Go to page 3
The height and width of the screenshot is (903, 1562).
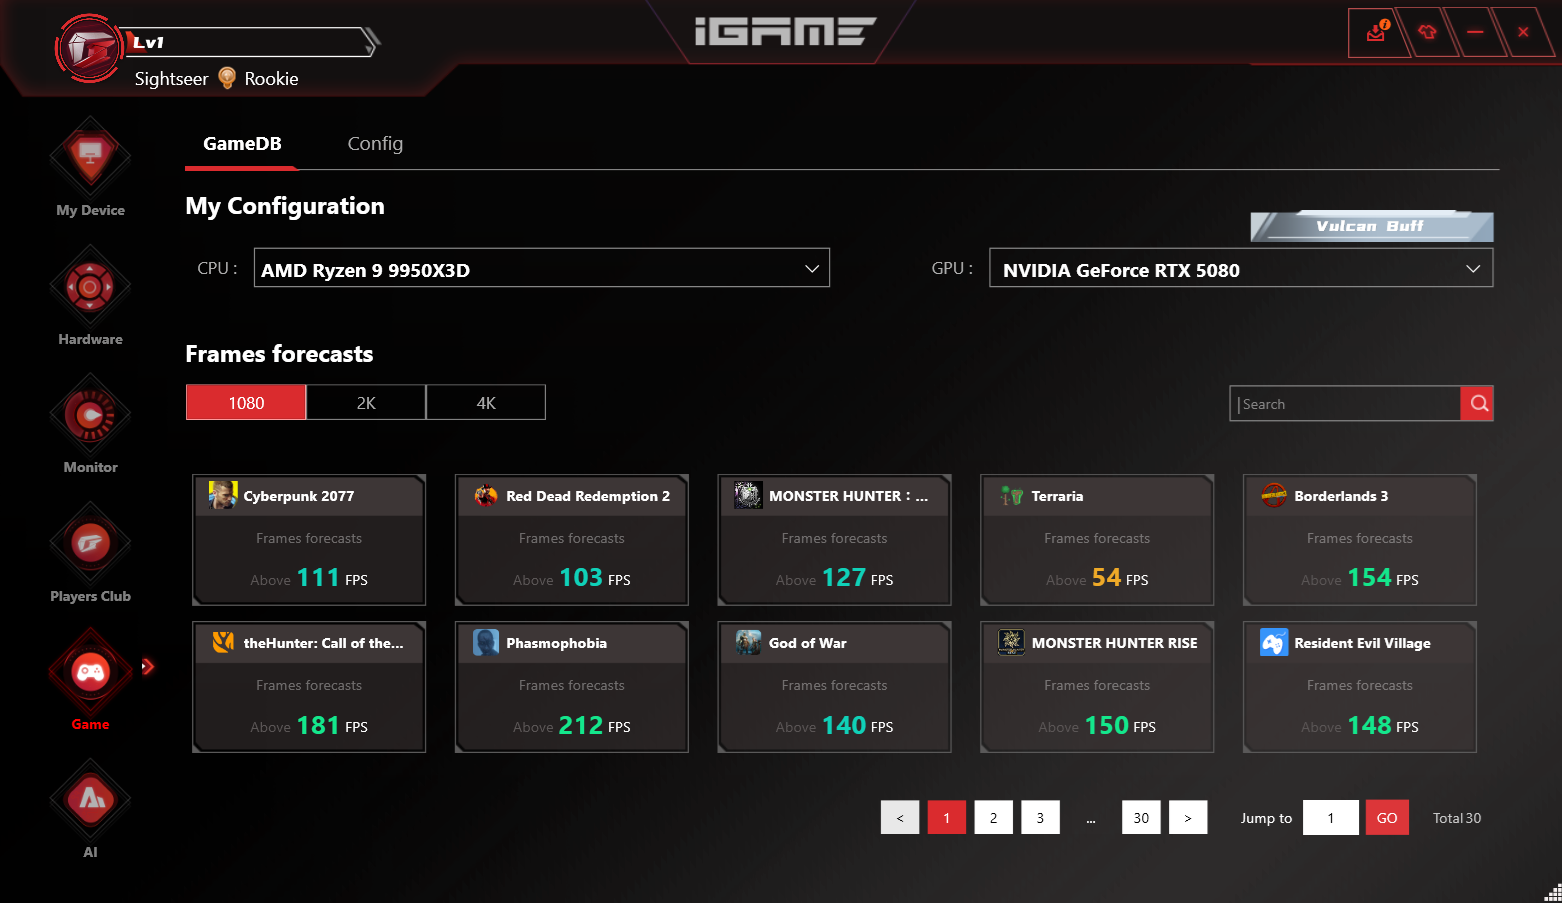(x=1040, y=818)
